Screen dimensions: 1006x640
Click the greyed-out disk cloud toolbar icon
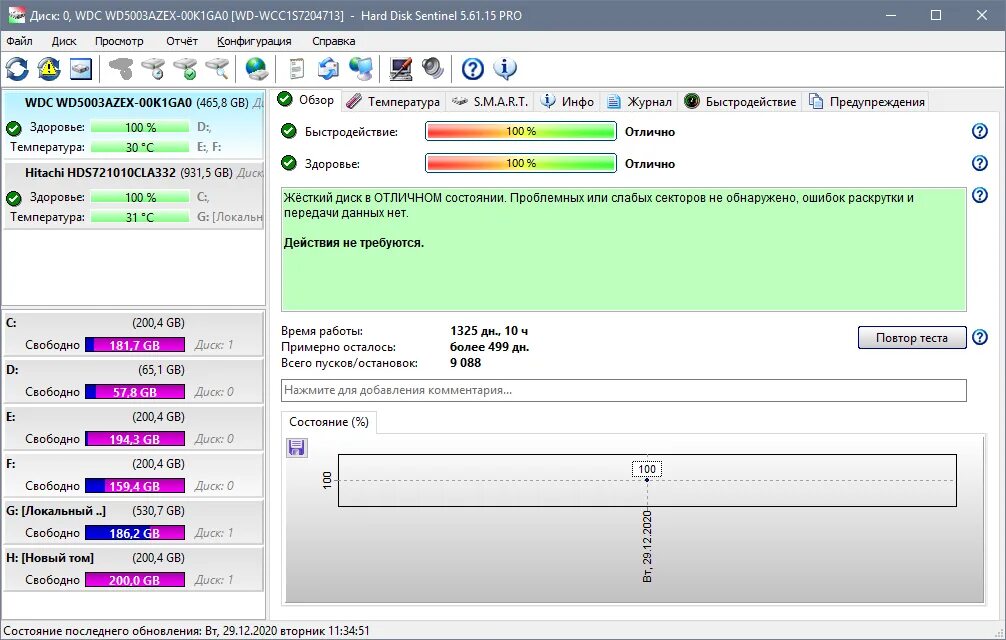[x=121, y=69]
